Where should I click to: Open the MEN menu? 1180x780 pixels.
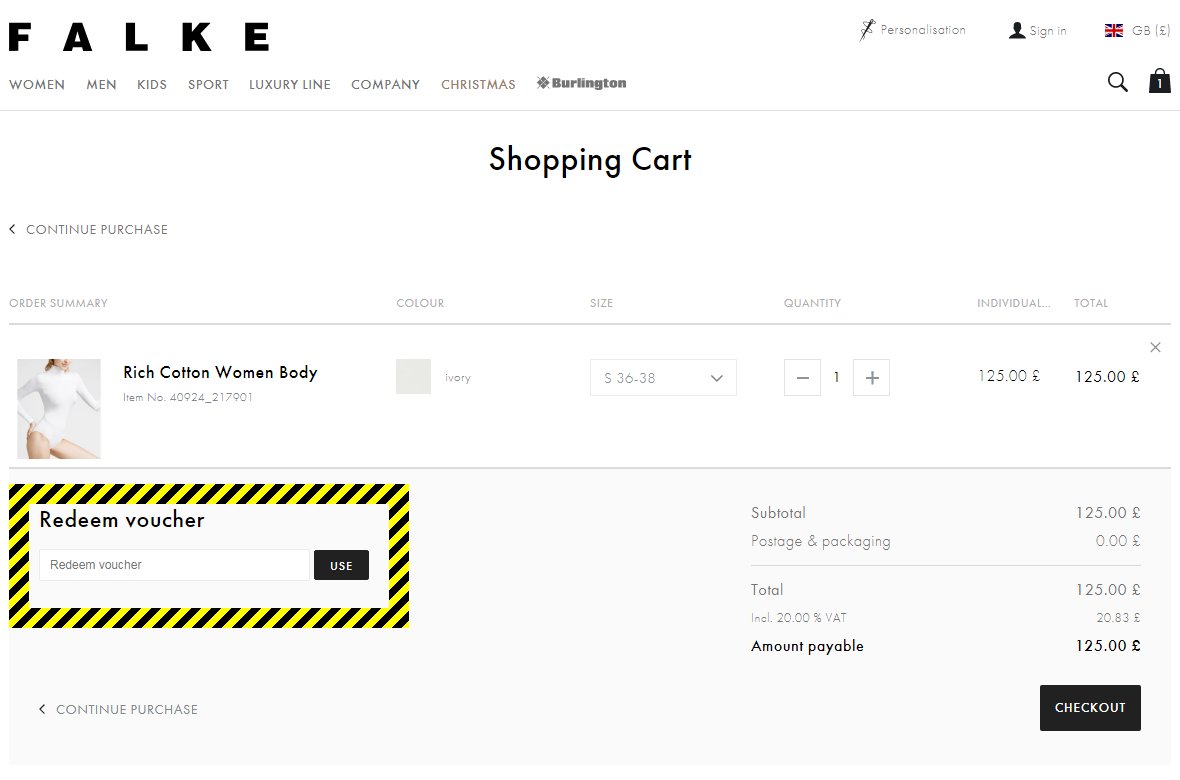(x=102, y=84)
